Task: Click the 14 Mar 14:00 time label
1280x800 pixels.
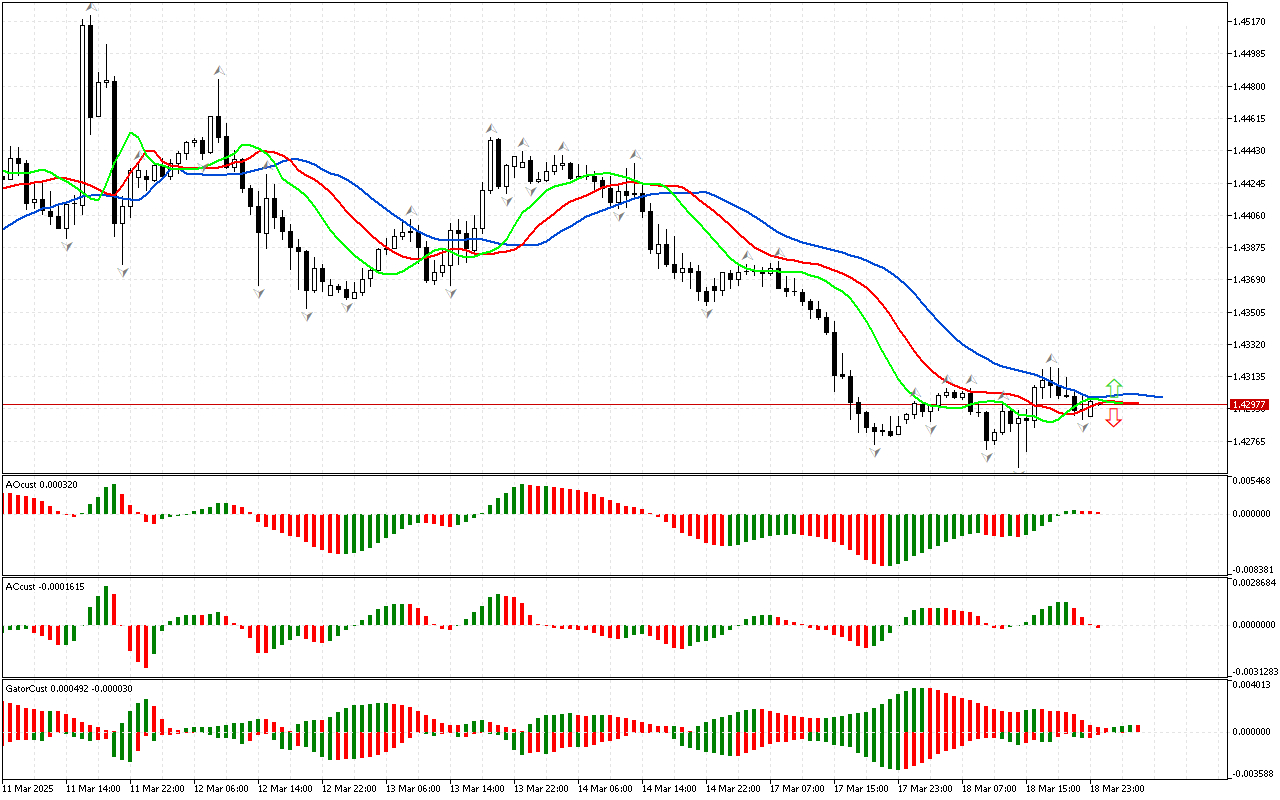Action: (670, 789)
